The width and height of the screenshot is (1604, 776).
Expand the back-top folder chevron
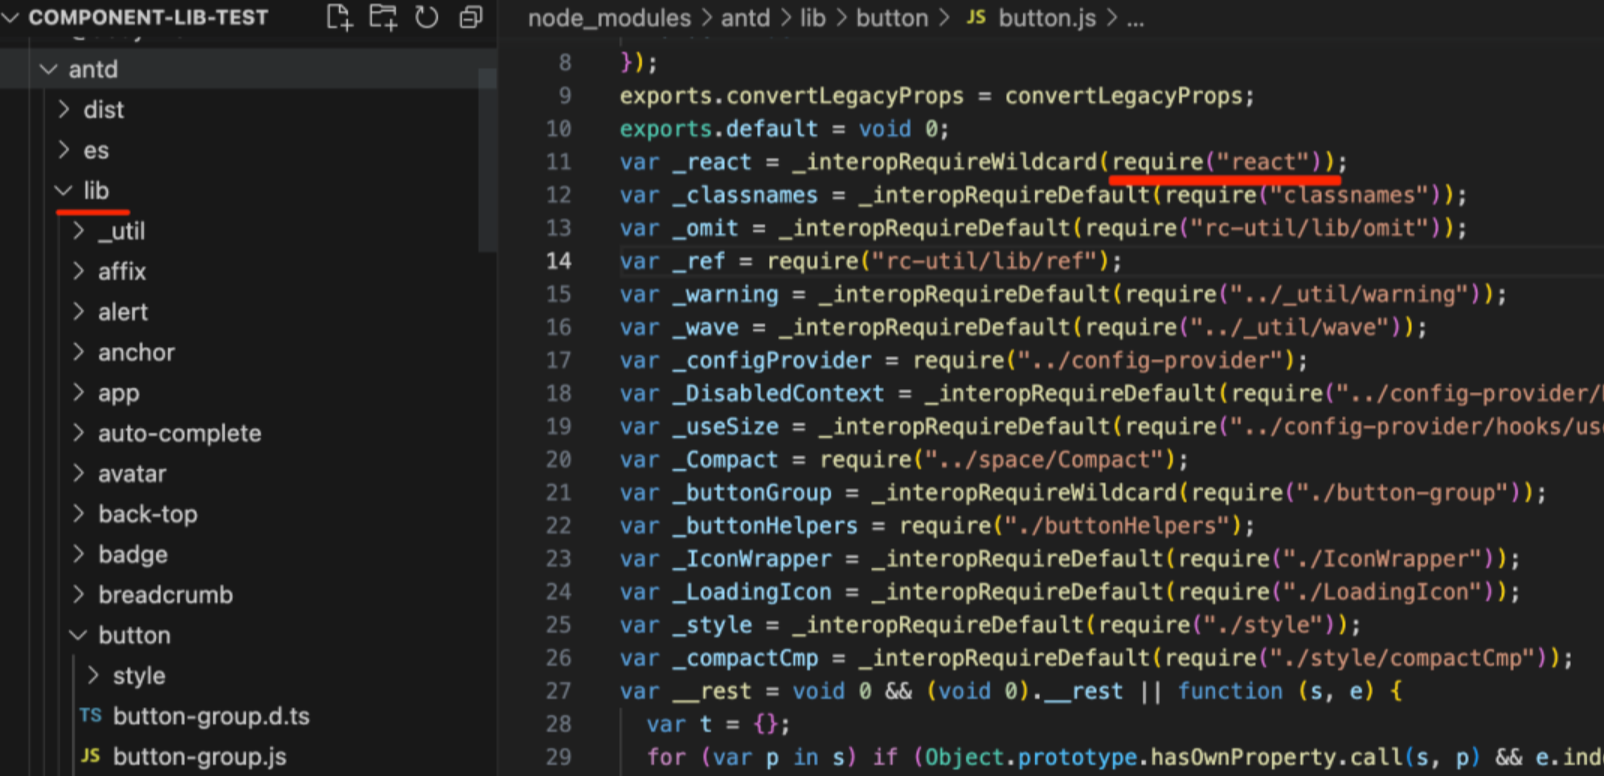coord(79,514)
